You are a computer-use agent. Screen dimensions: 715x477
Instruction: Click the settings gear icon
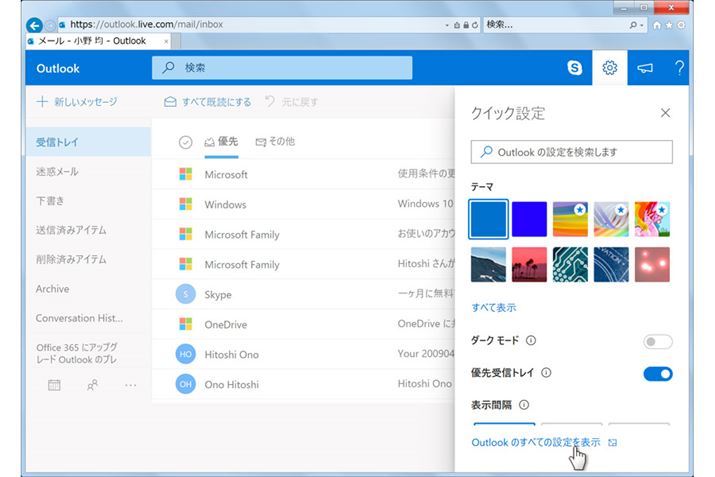[609, 68]
